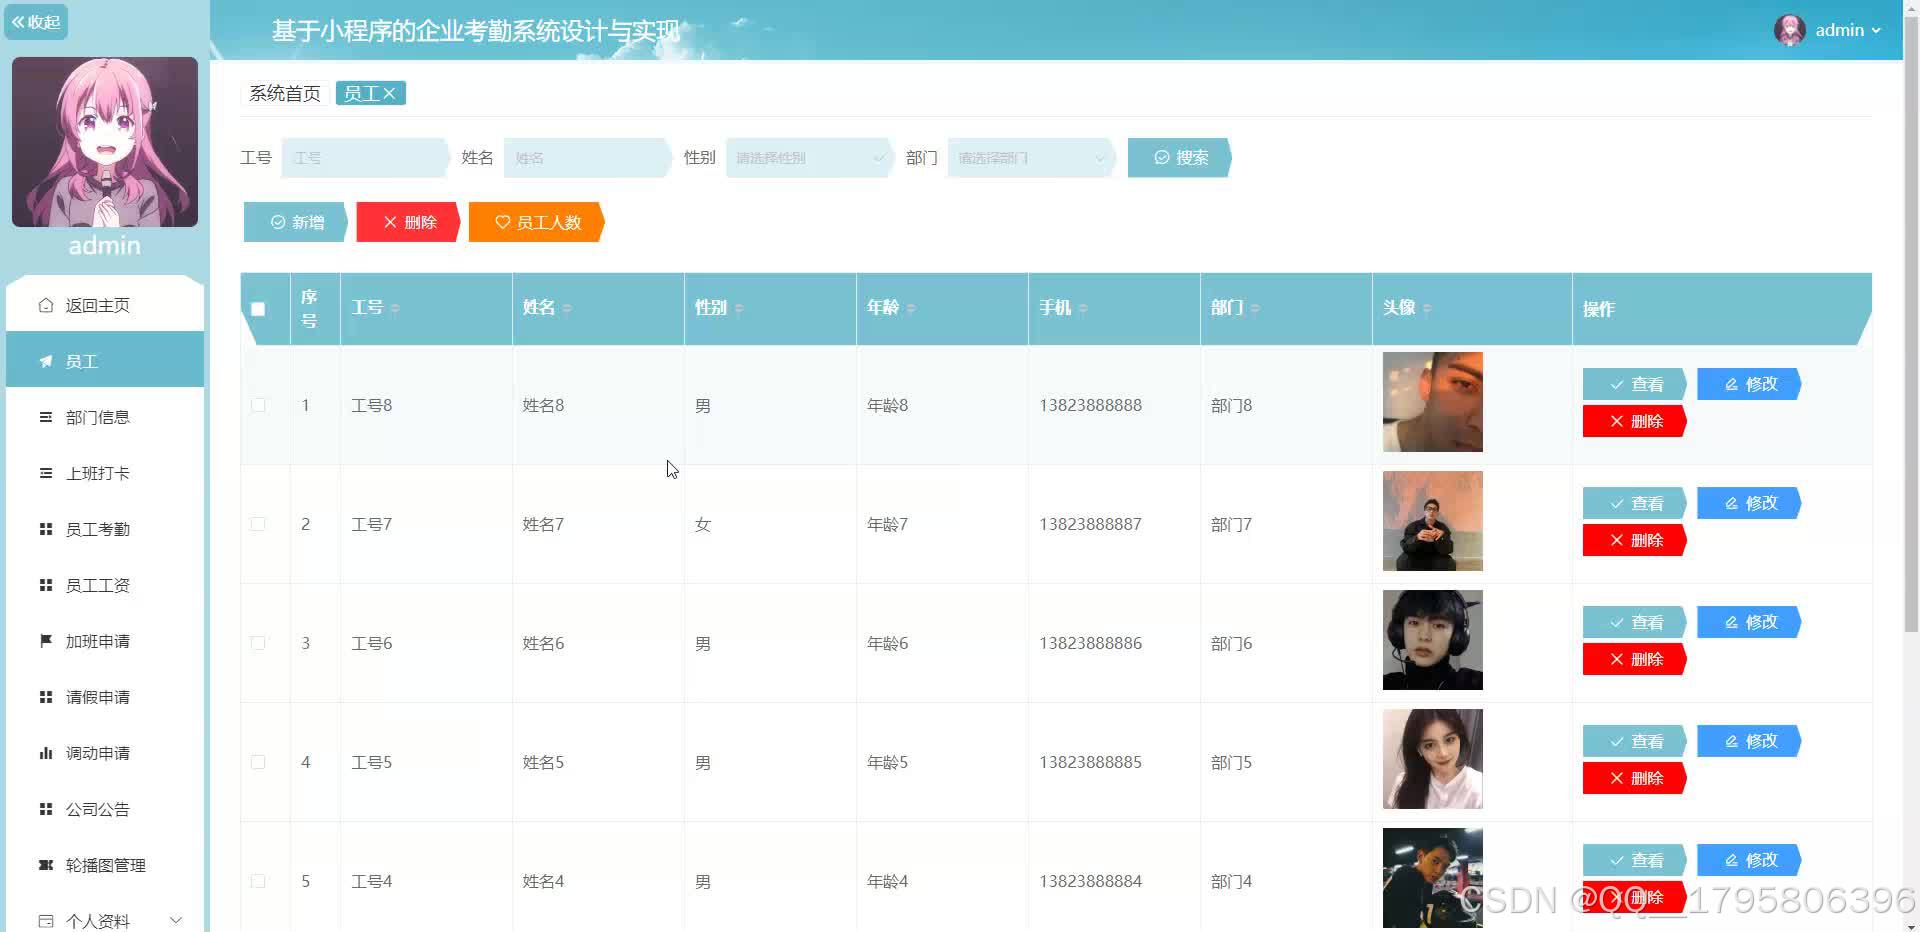This screenshot has height=932, width=1920.
Task: Click the list icon beside 部门信息
Action: [x=46, y=417]
